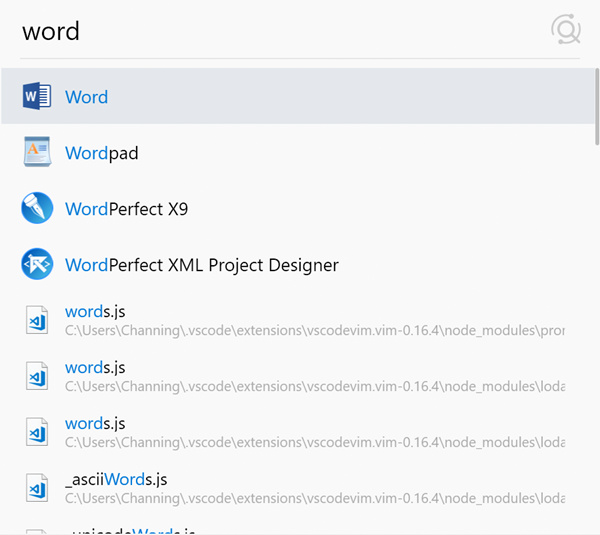This screenshot has height=535, width=600.
Task: Click the WordPerfect X9 pen-nib icon
Action: click(x=37, y=208)
